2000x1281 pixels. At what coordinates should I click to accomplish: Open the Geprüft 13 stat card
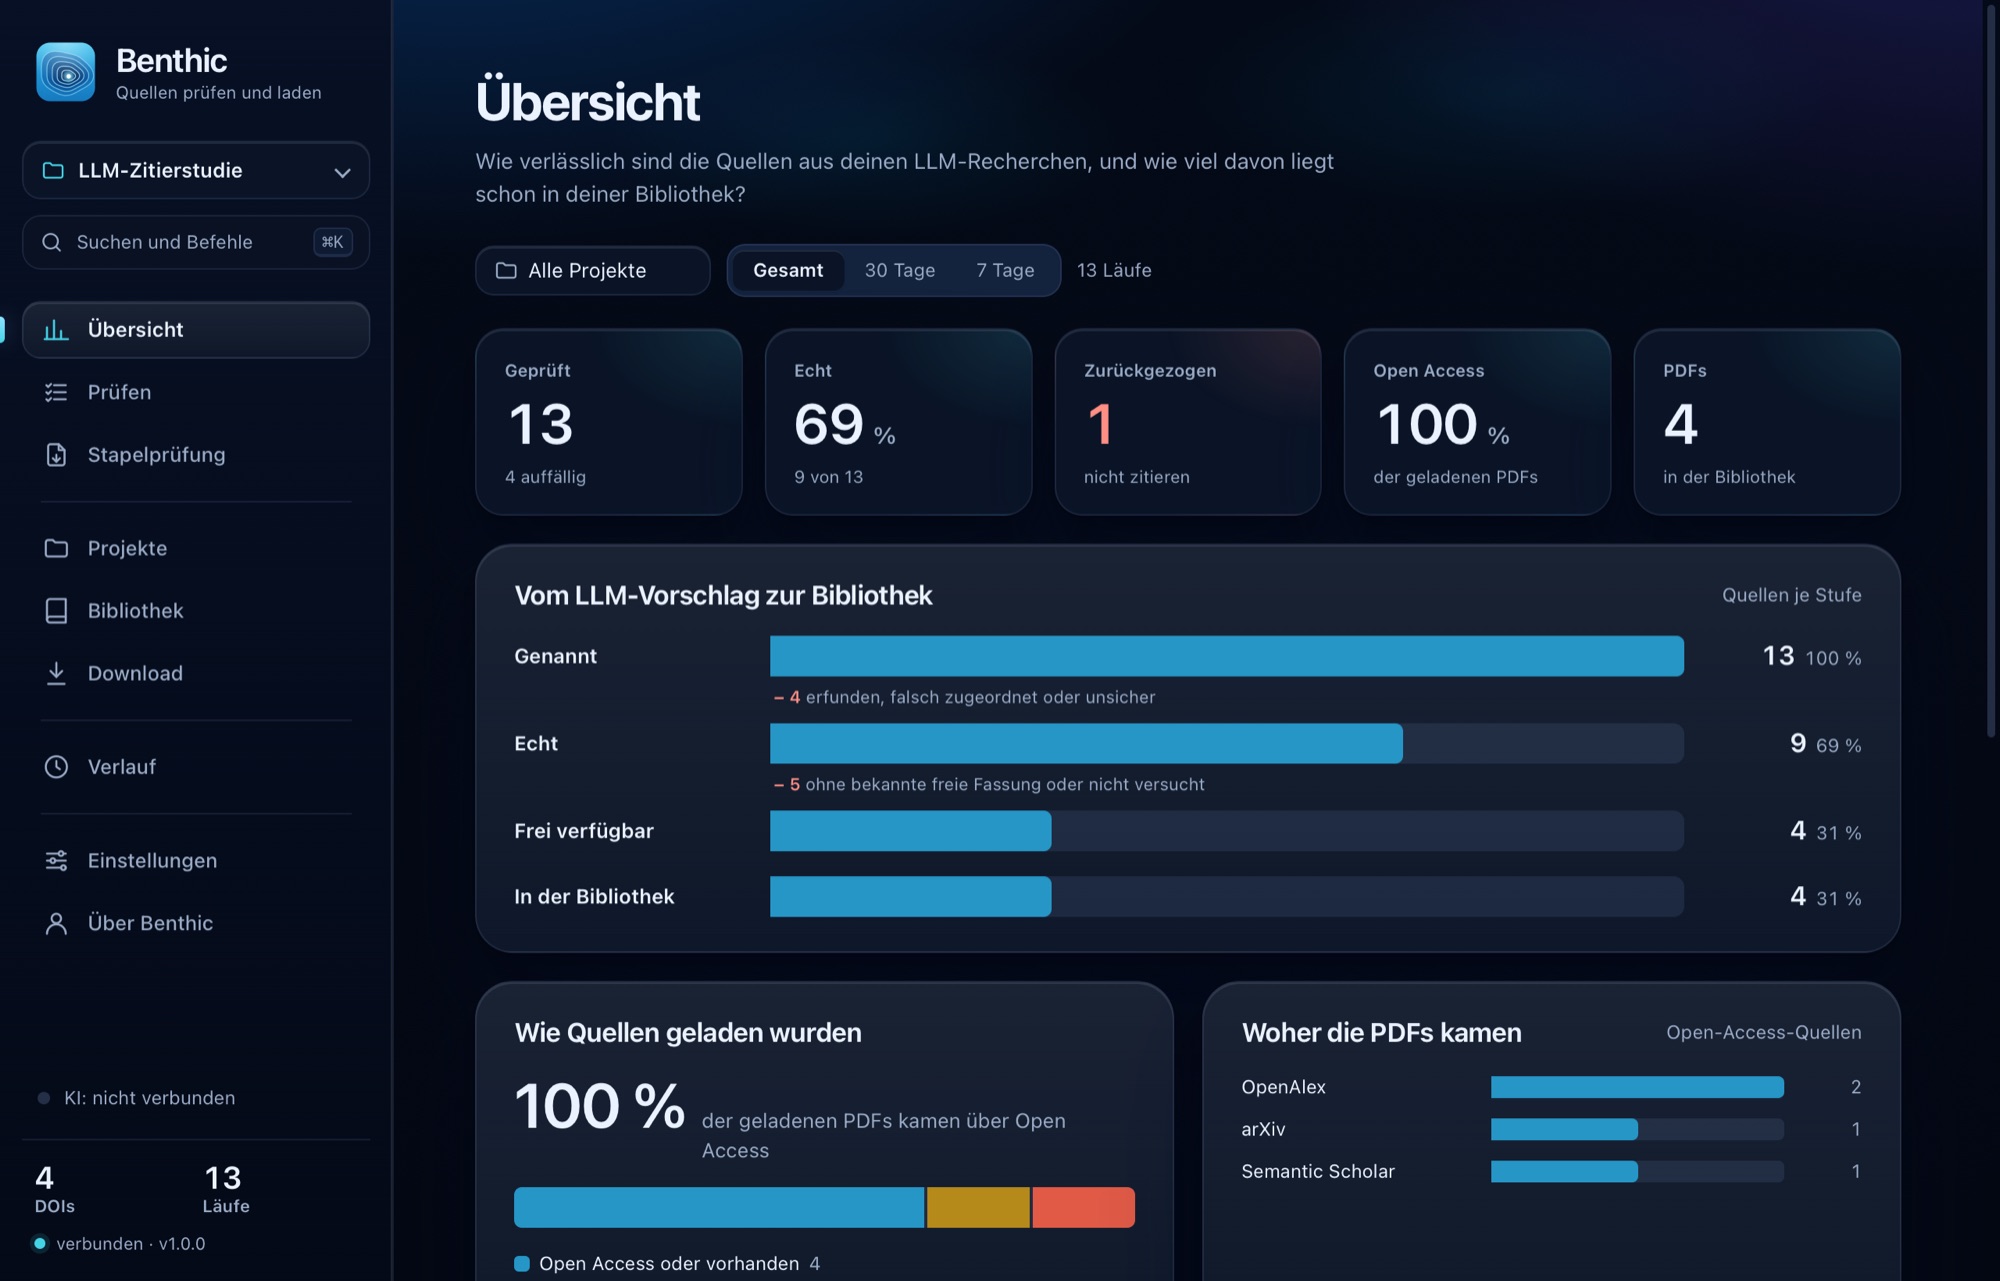pos(609,422)
